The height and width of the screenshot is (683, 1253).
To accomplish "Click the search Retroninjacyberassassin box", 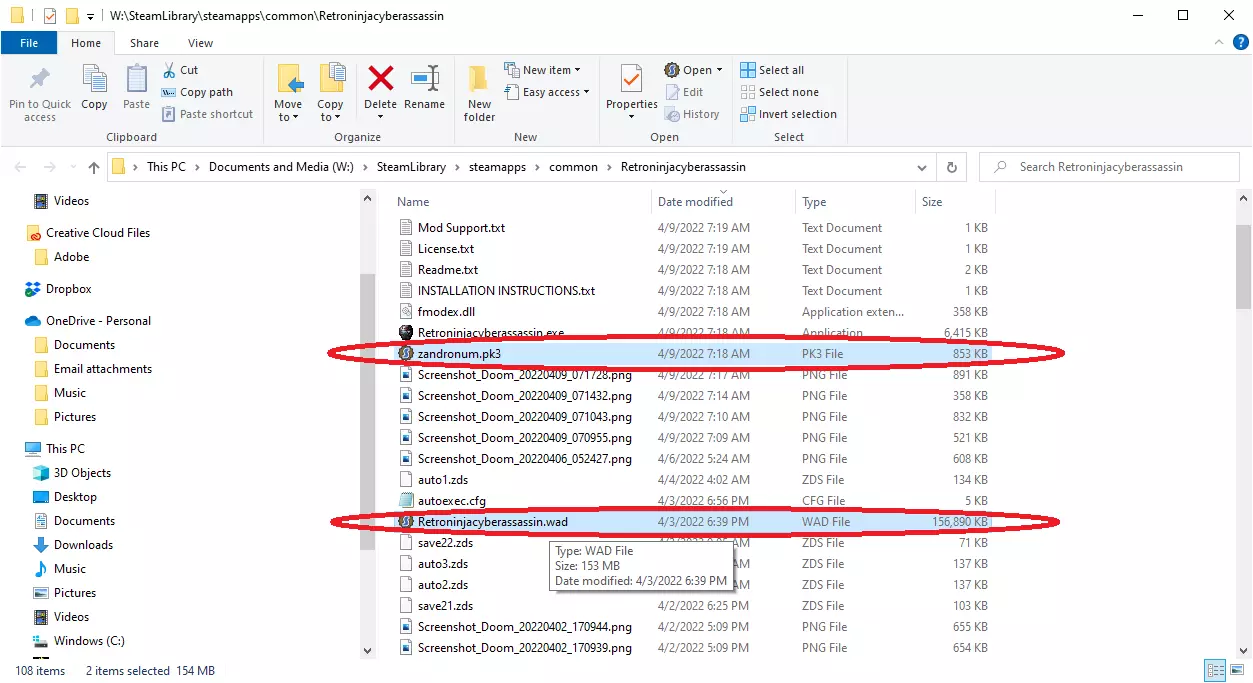I will pyautogui.click(x=1110, y=167).
